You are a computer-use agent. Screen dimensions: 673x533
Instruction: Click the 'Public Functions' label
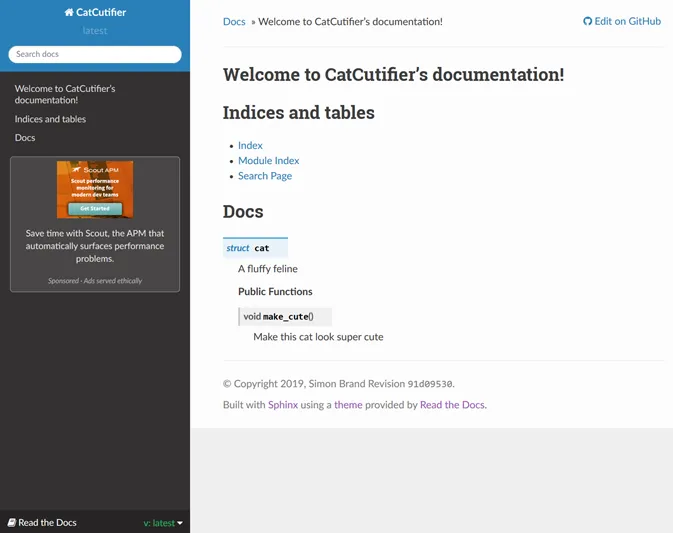275,291
